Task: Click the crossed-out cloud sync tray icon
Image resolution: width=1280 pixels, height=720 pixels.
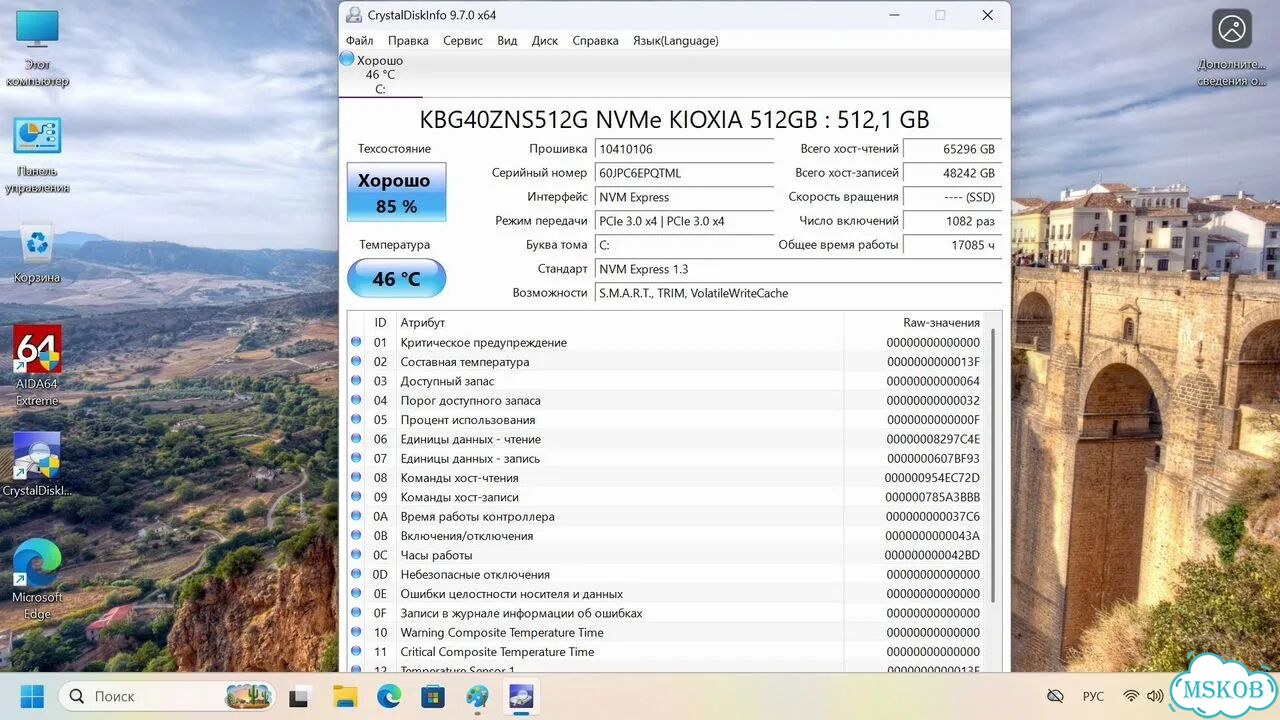Action: click(1055, 696)
